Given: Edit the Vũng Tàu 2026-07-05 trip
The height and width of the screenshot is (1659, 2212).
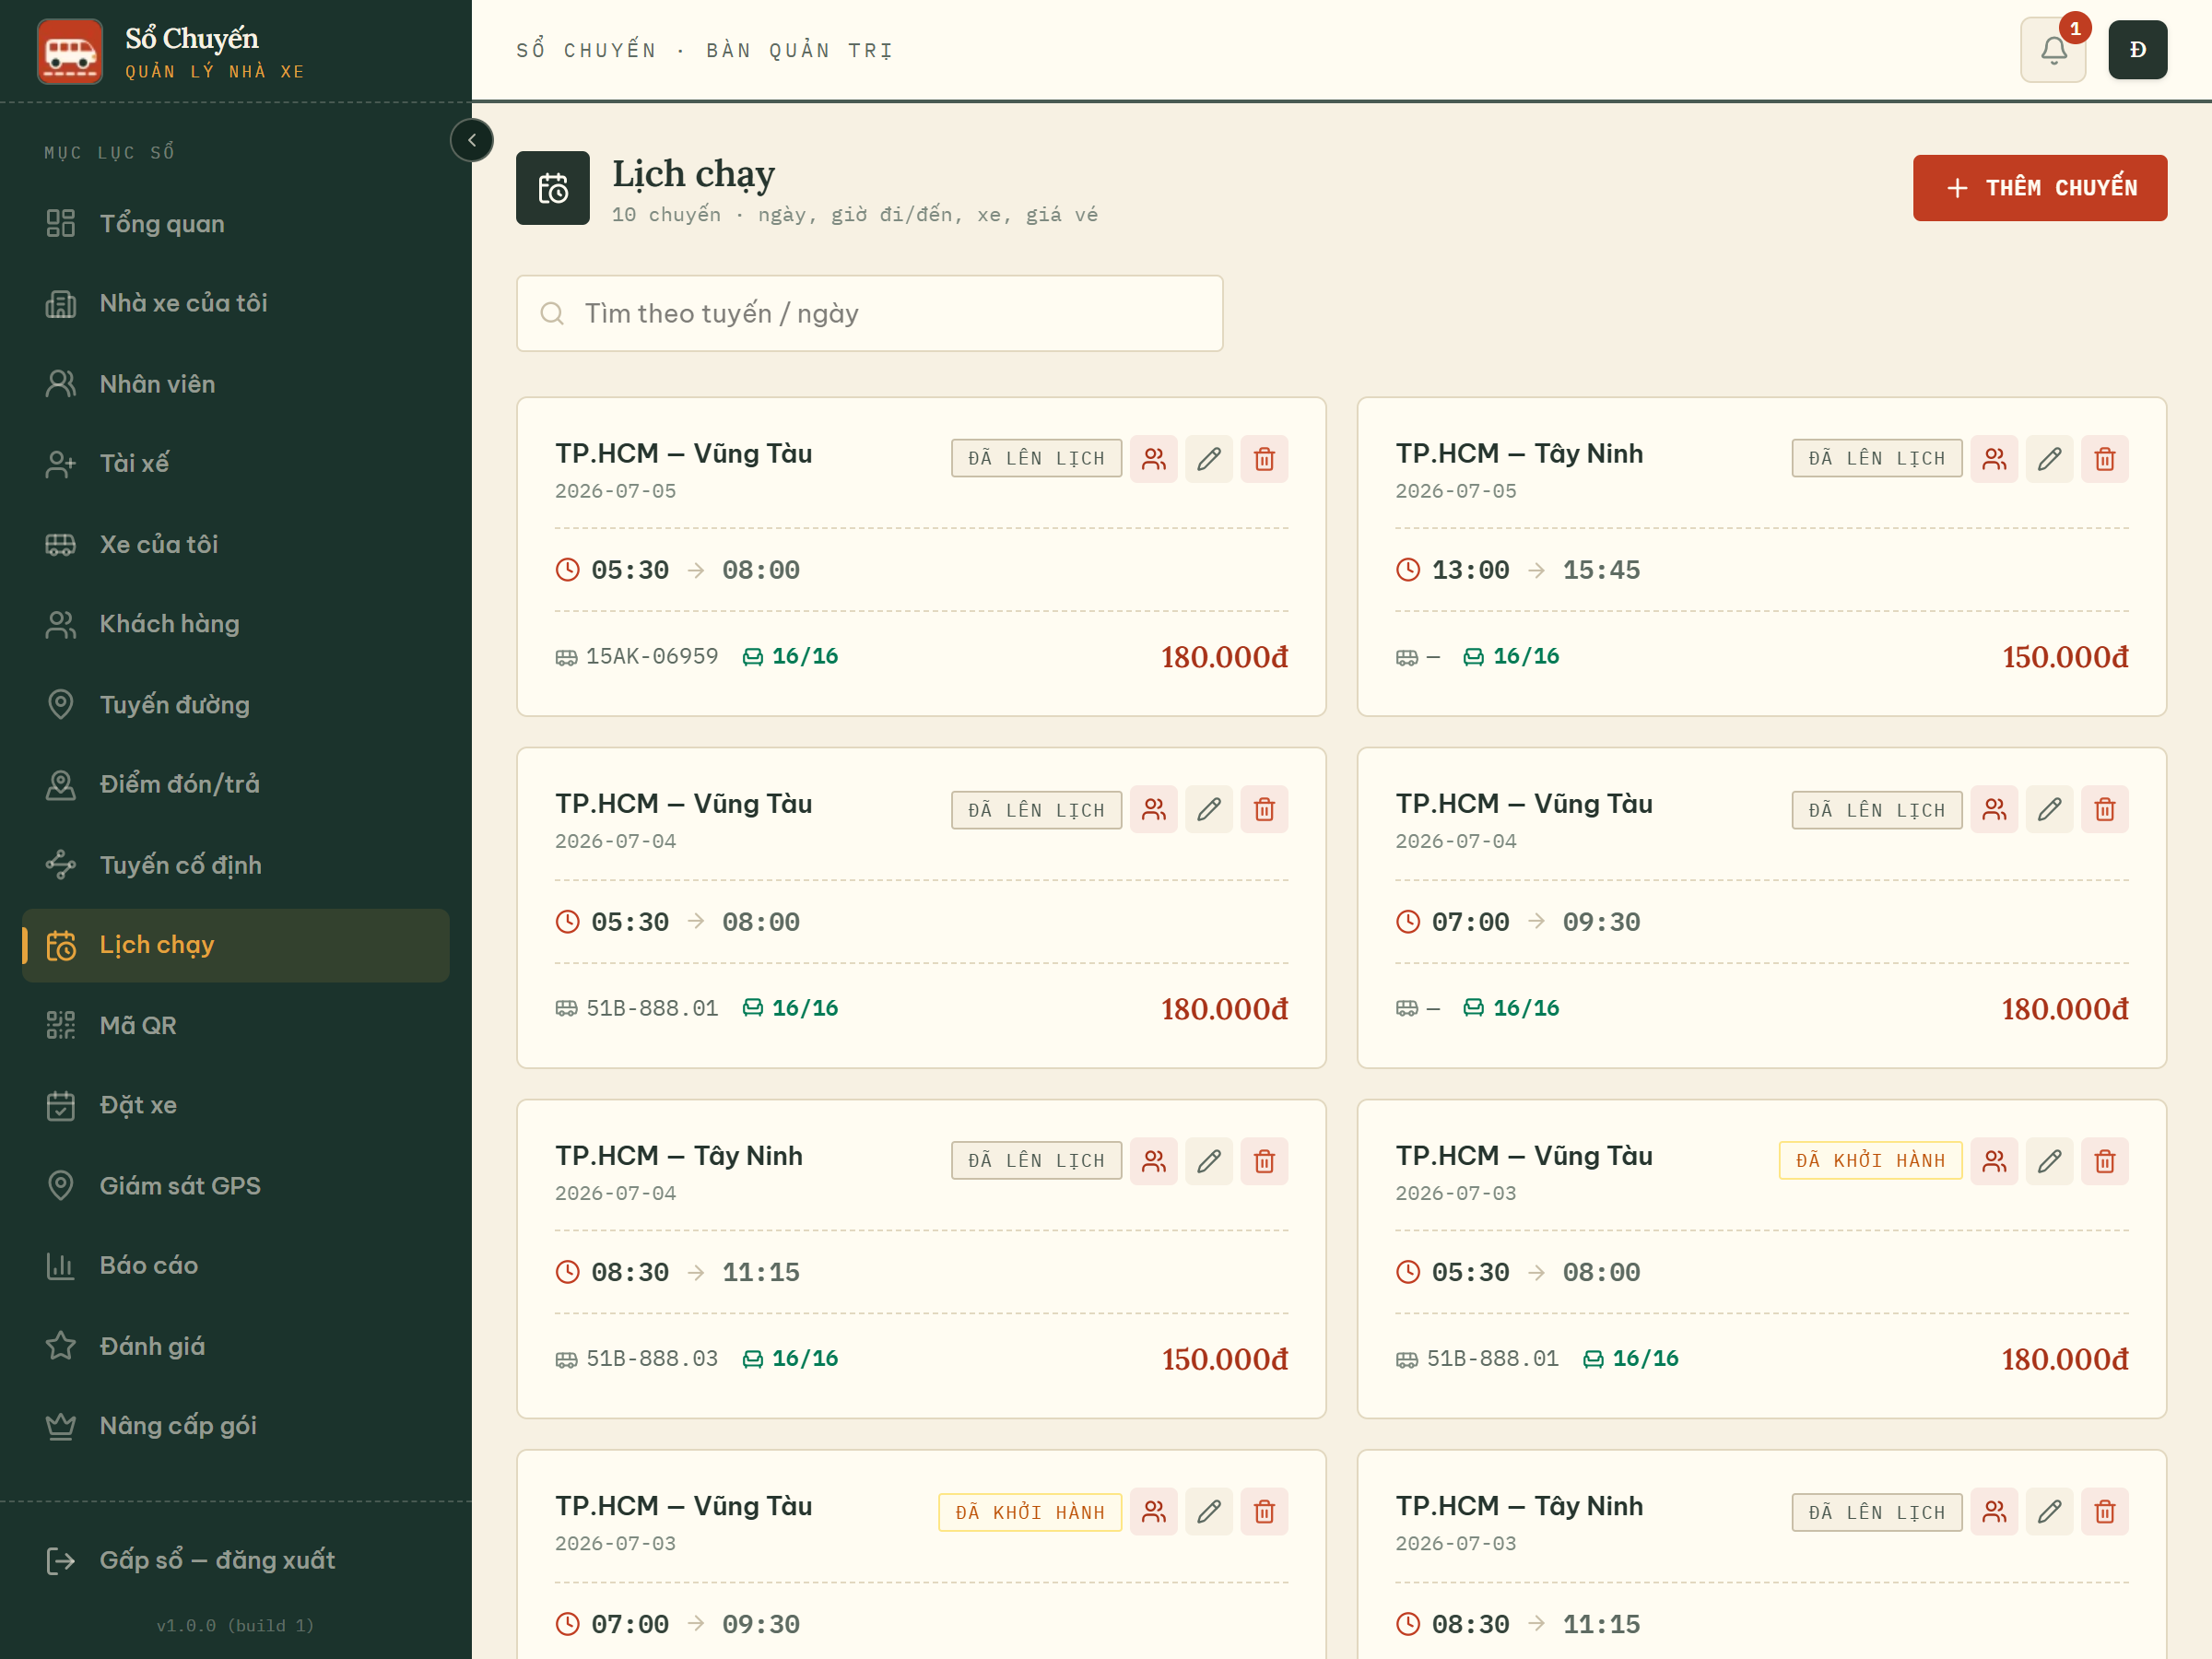Looking at the screenshot, I should (1209, 459).
